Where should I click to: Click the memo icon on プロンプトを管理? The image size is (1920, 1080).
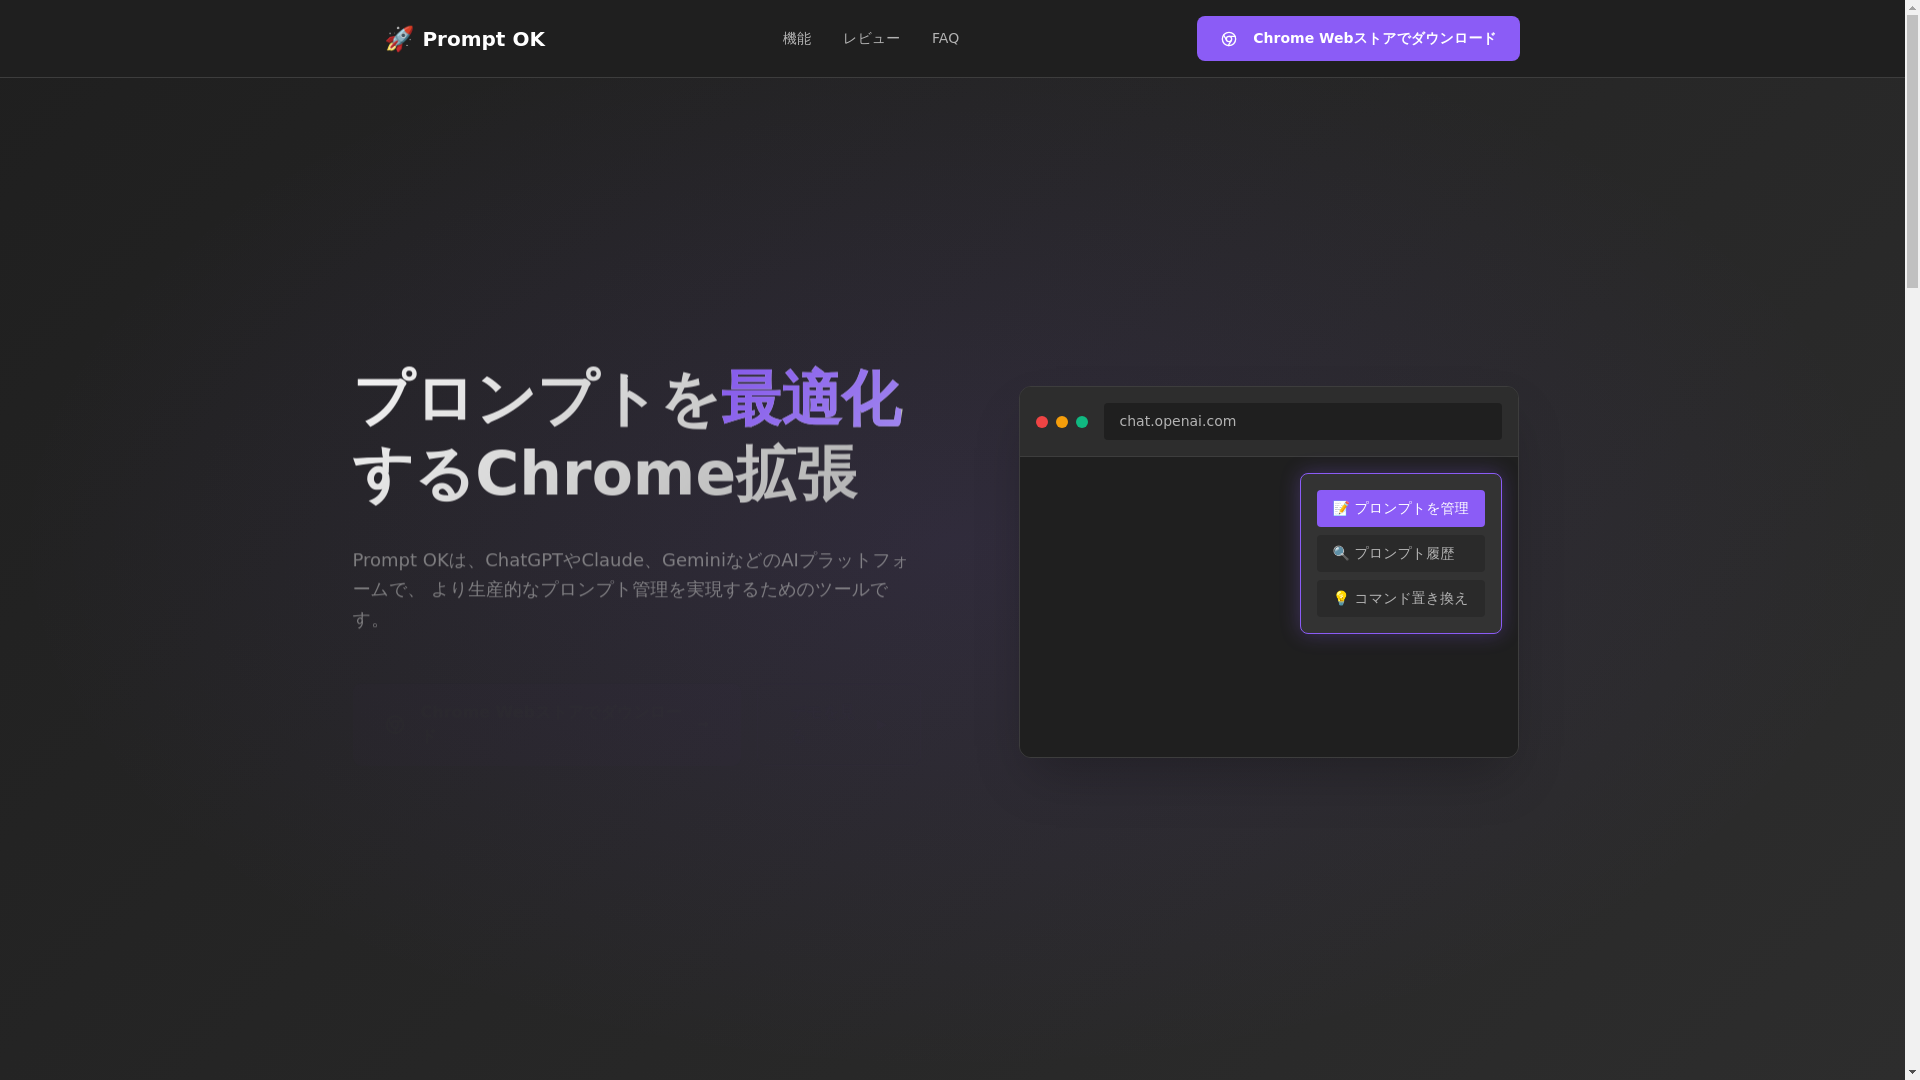click(1341, 508)
